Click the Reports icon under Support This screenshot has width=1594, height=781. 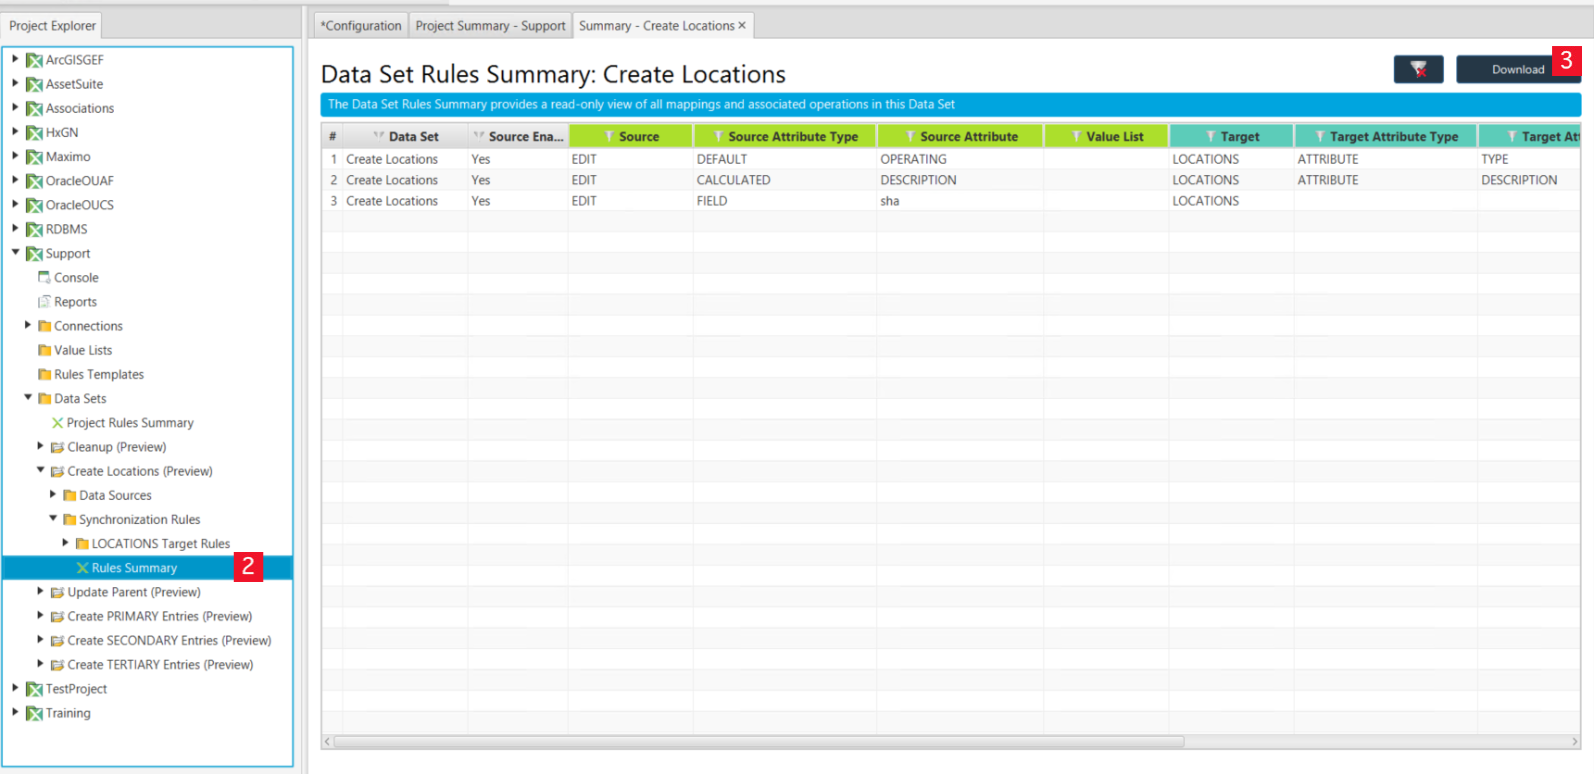(44, 302)
